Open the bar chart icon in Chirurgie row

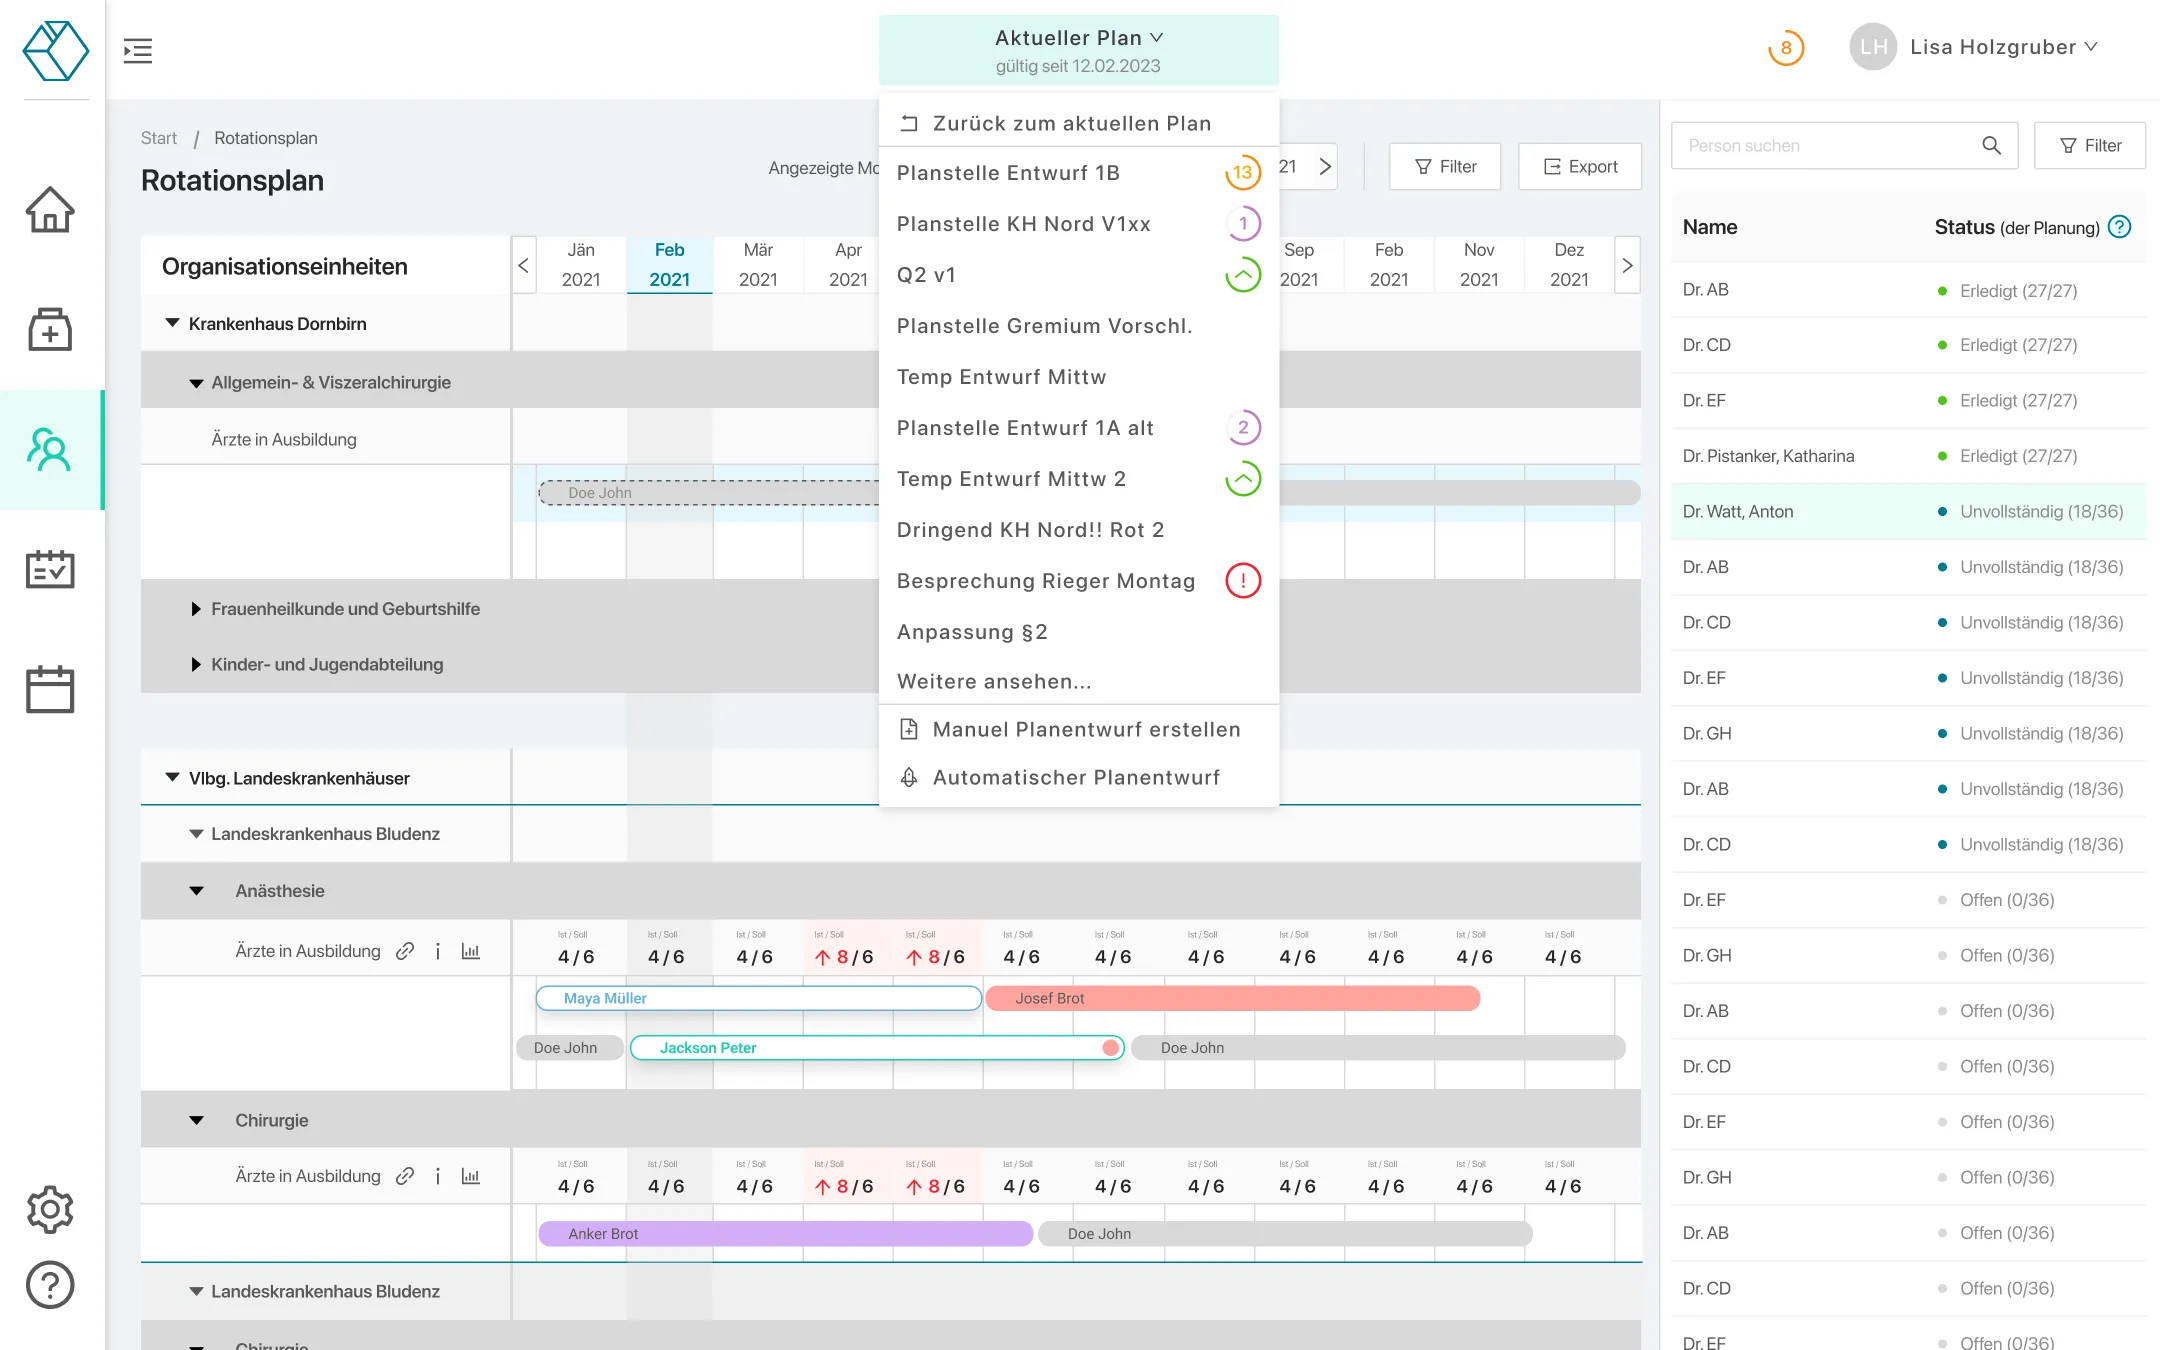(471, 1176)
